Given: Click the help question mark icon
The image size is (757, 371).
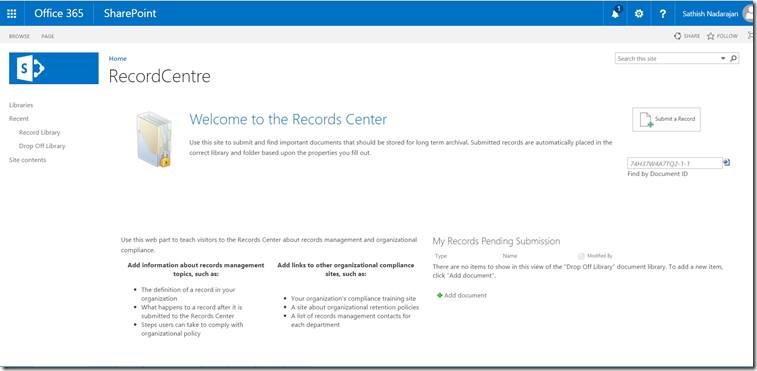Looking at the screenshot, I should click(x=662, y=14).
